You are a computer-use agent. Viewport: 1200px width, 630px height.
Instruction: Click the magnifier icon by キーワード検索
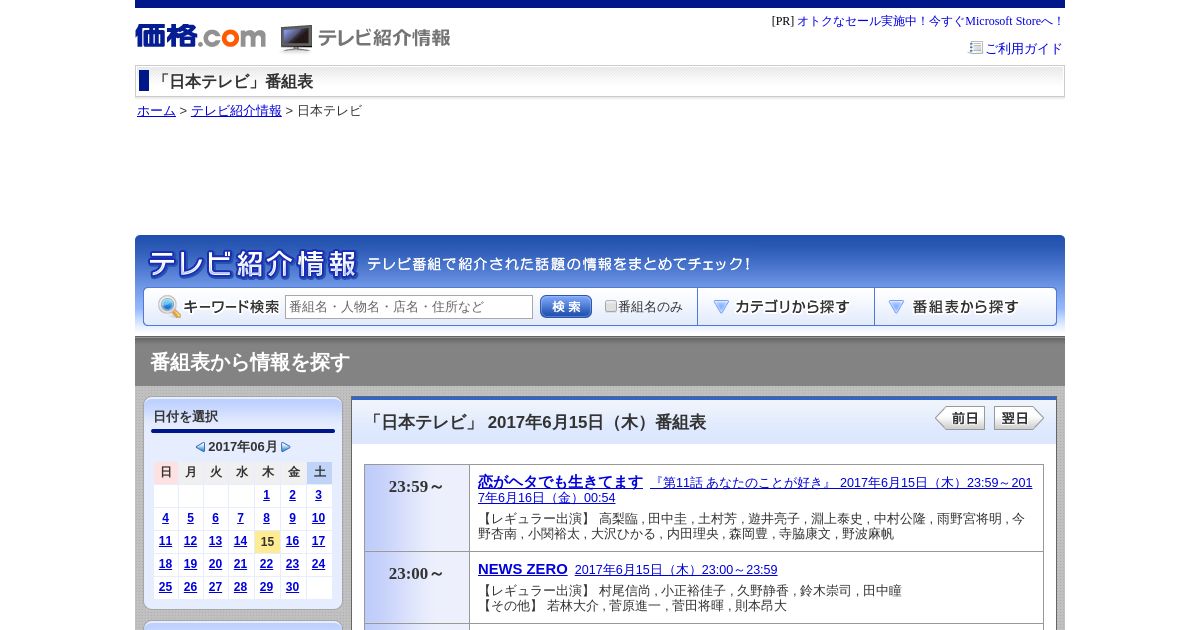click(x=169, y=306)
